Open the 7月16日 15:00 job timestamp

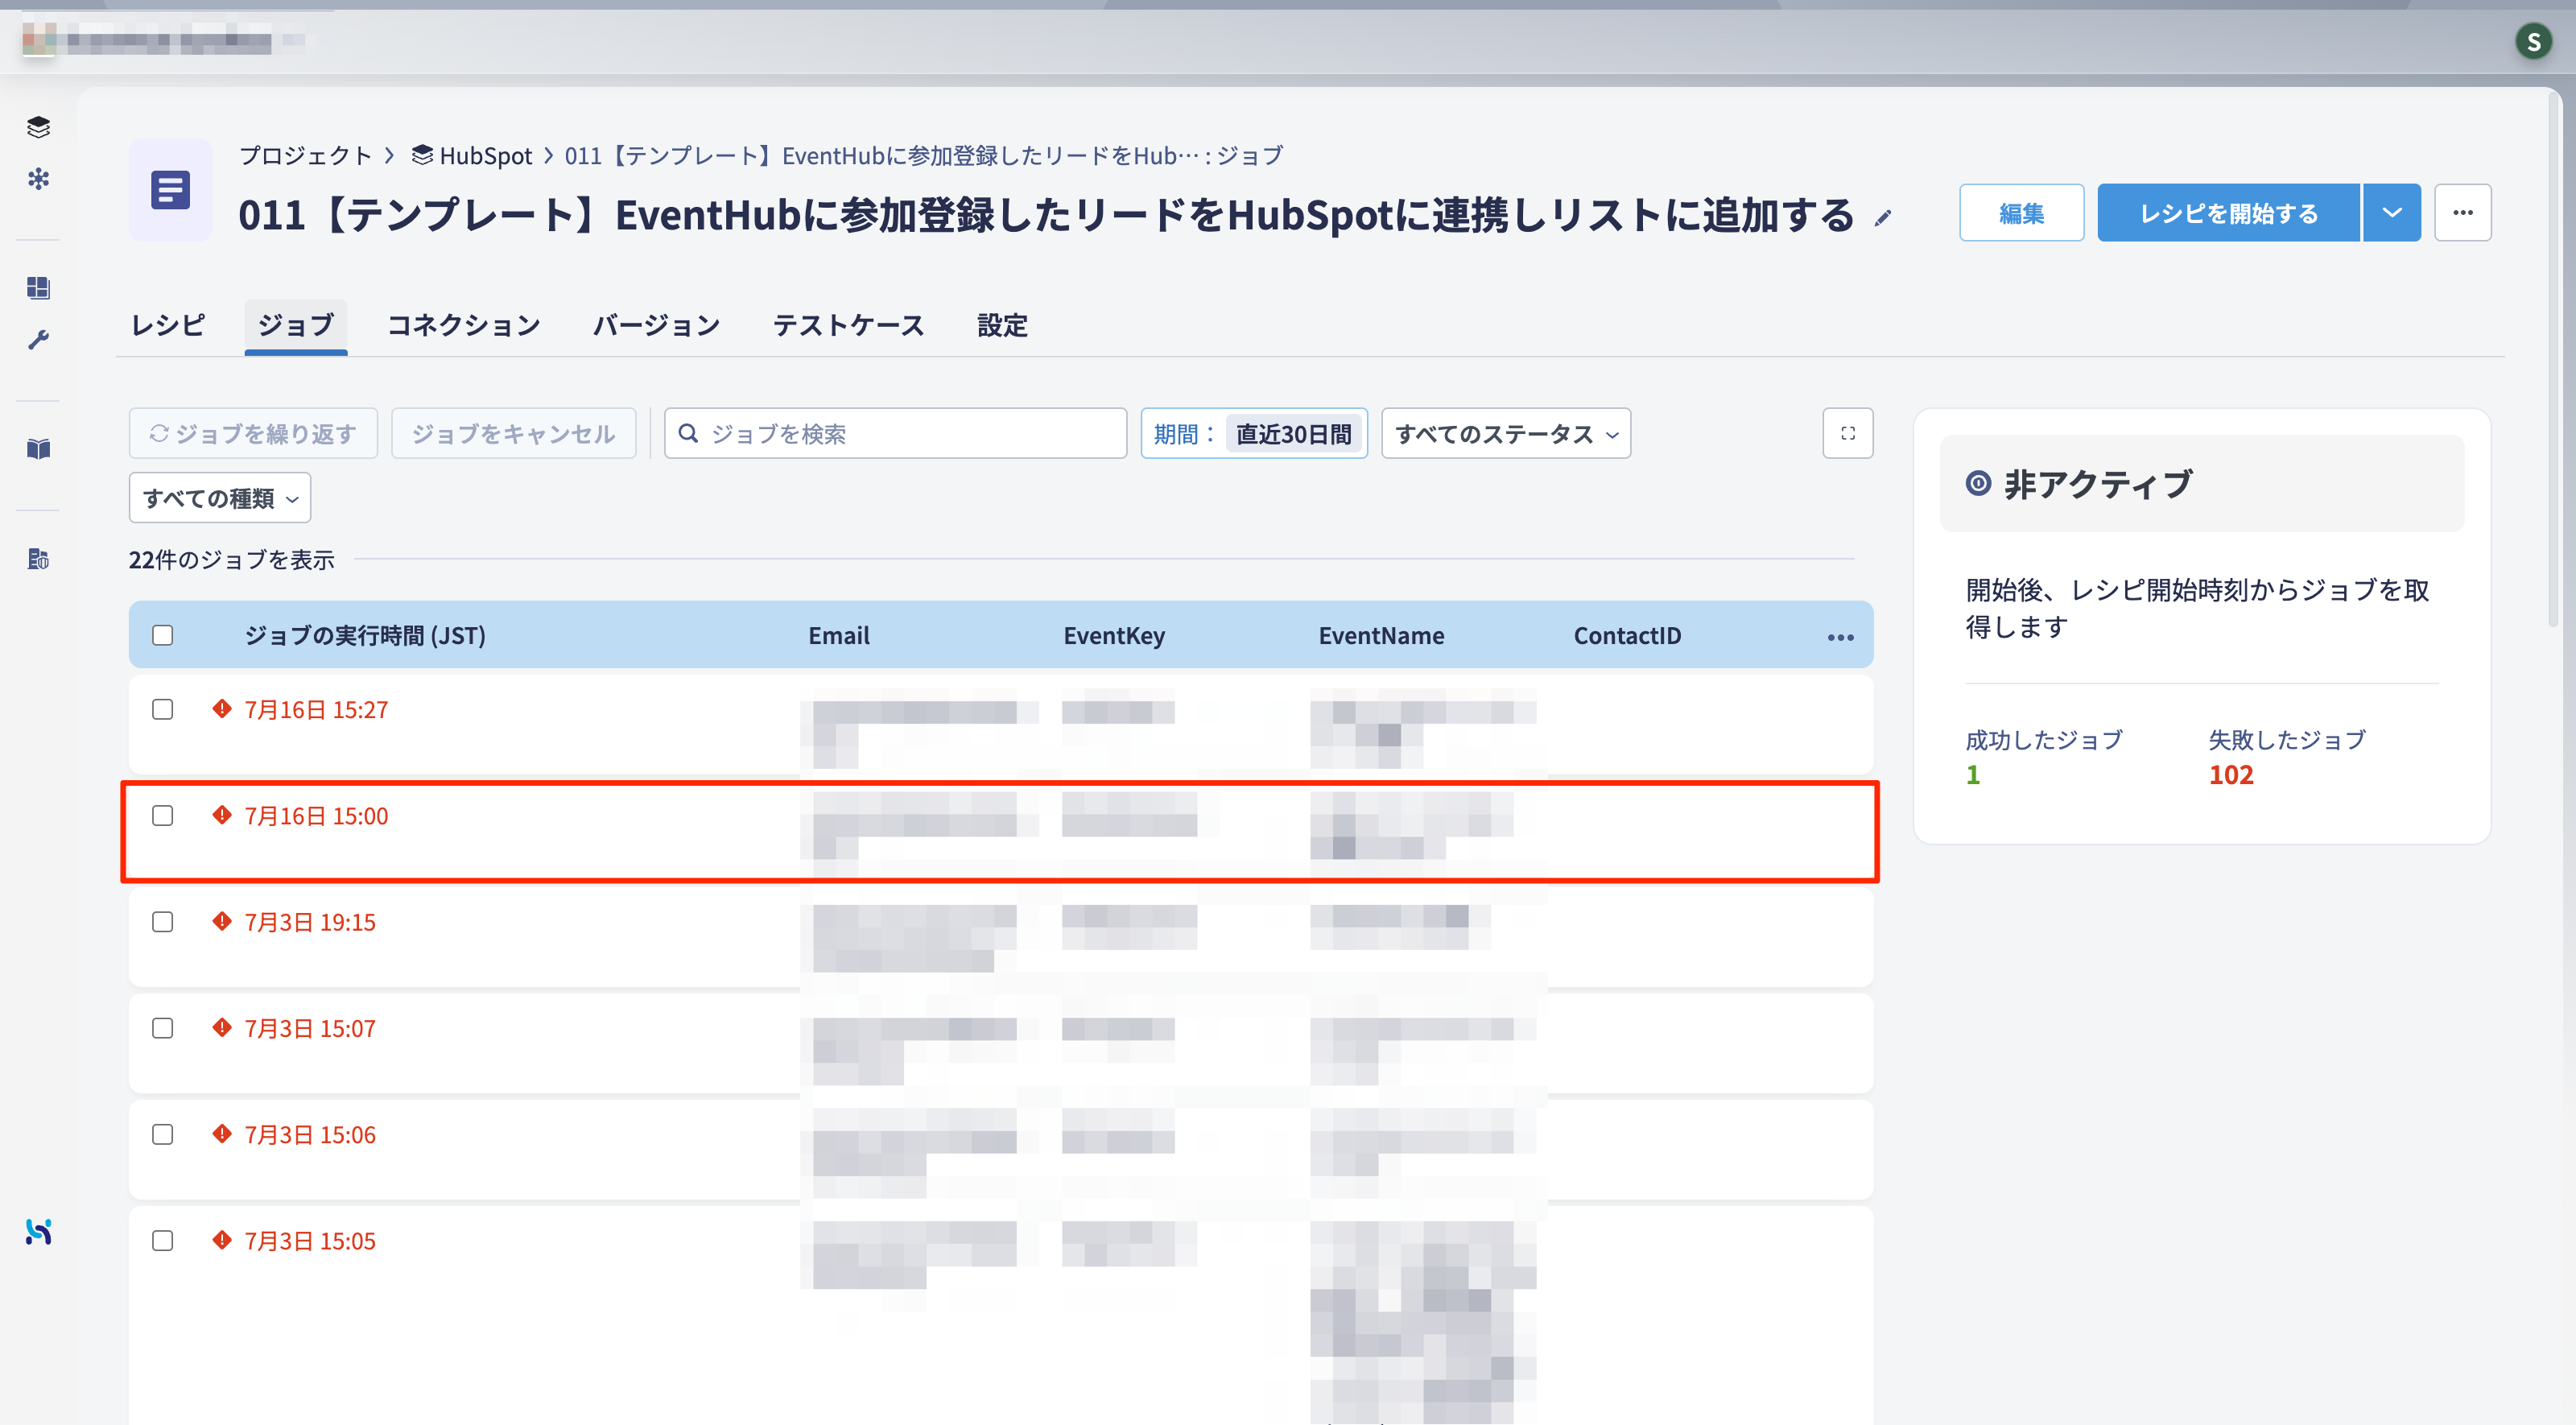click(316, 815)
